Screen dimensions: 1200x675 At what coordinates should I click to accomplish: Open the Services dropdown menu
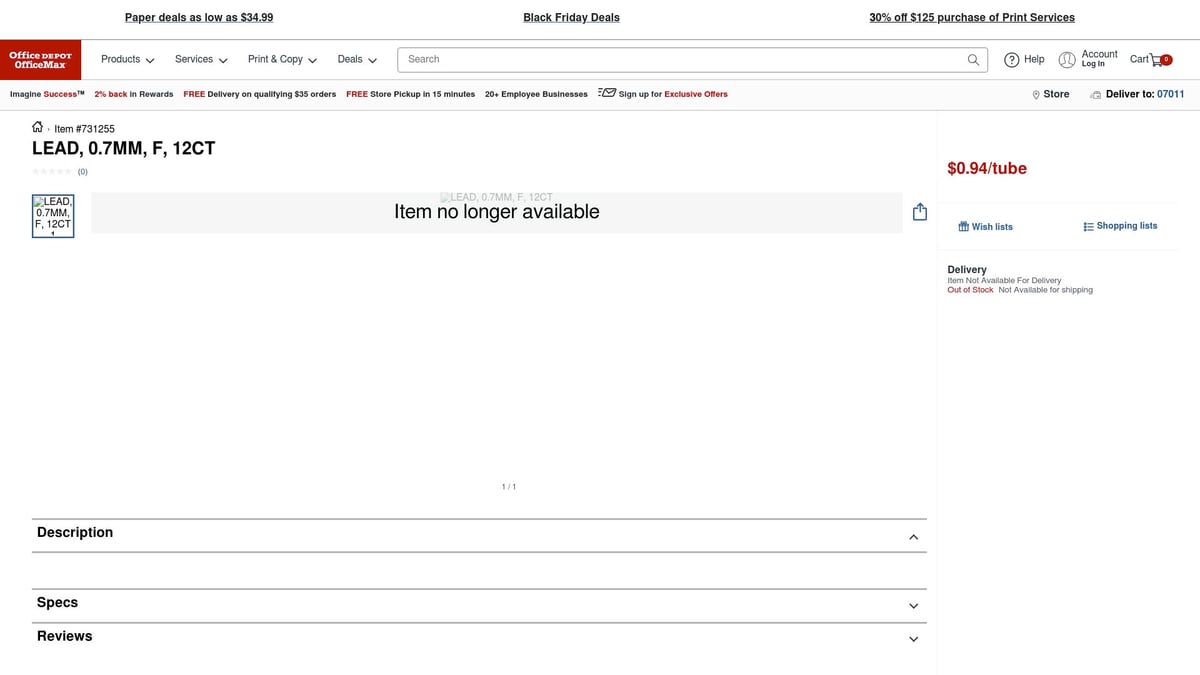tap(201, 60)
